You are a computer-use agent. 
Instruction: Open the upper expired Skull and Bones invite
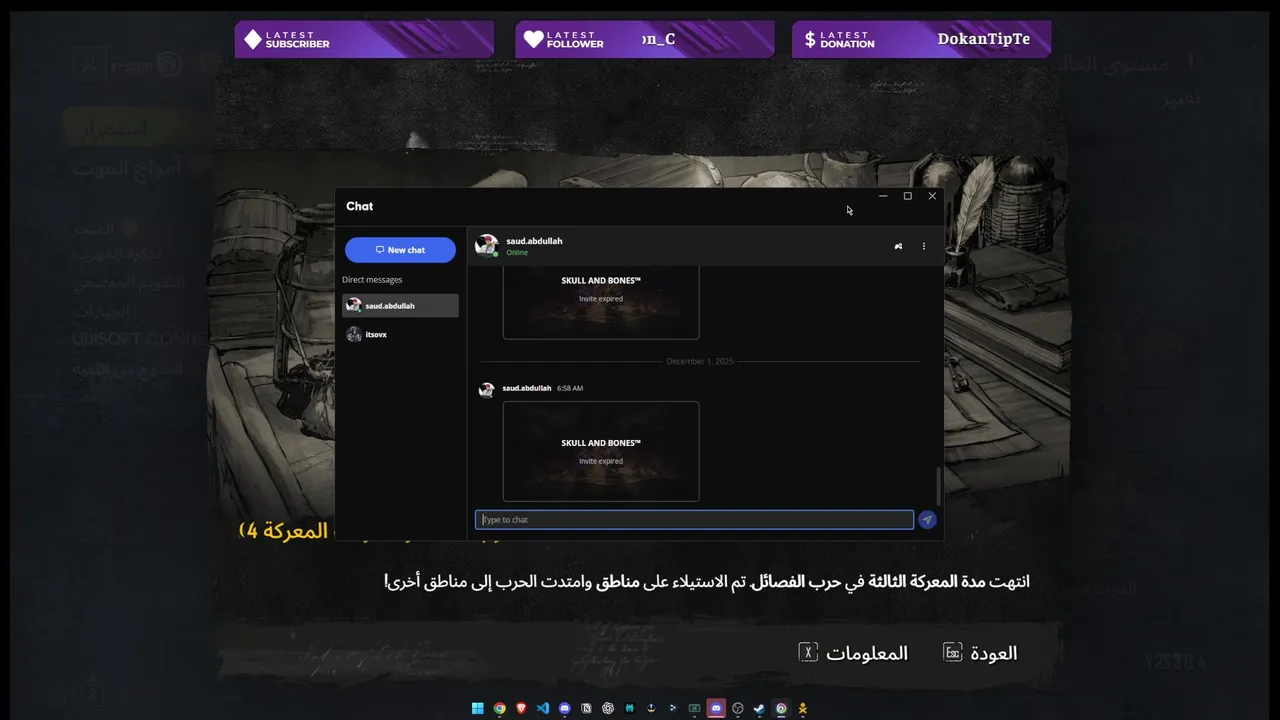[601, 303]
